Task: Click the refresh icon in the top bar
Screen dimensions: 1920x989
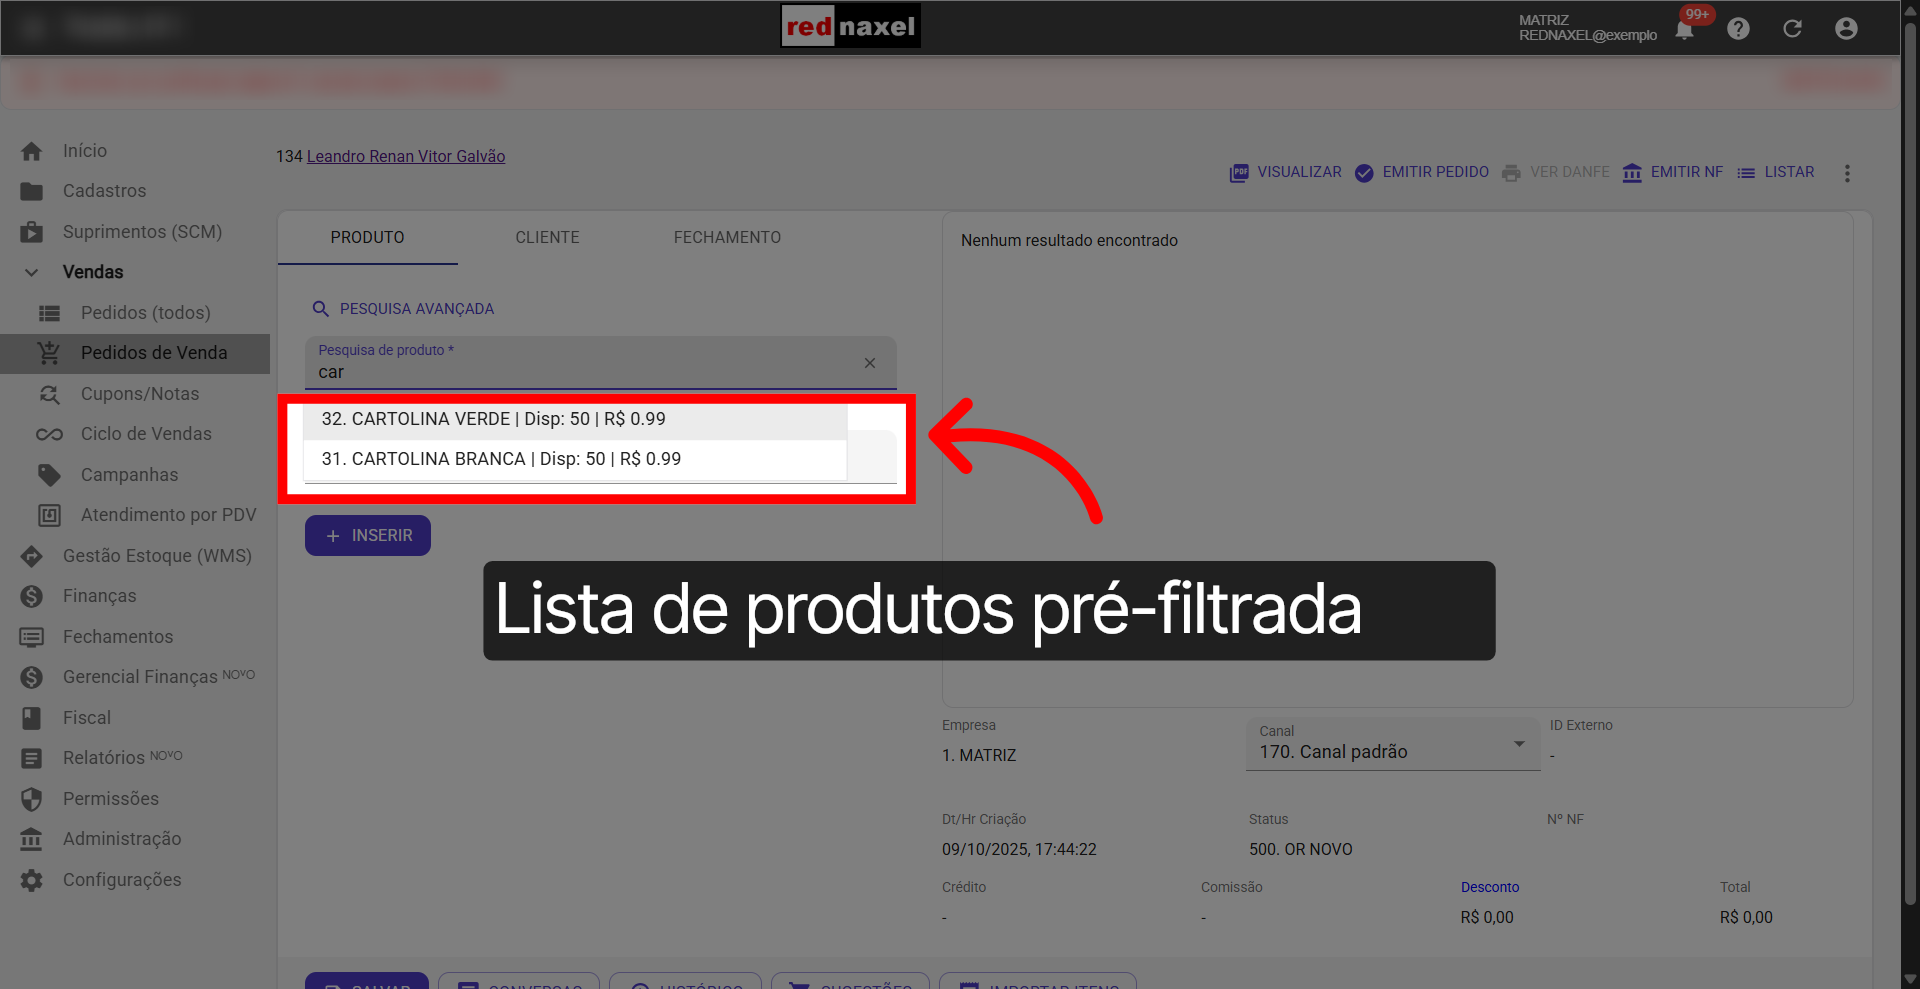Action: coord(1792,28)
